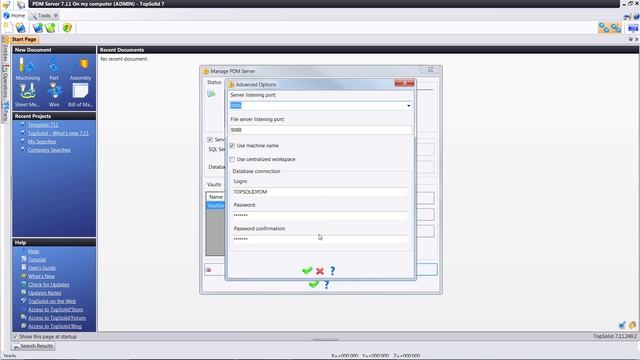The height and width of the screenshot is (360, 640).
Task: Click the orange icon at bottom right corner
Action: pos(632,325)
